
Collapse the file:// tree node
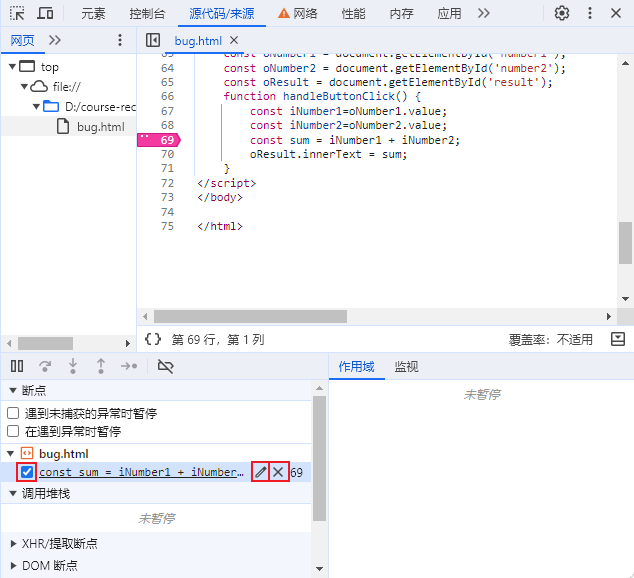pos(24,86)
